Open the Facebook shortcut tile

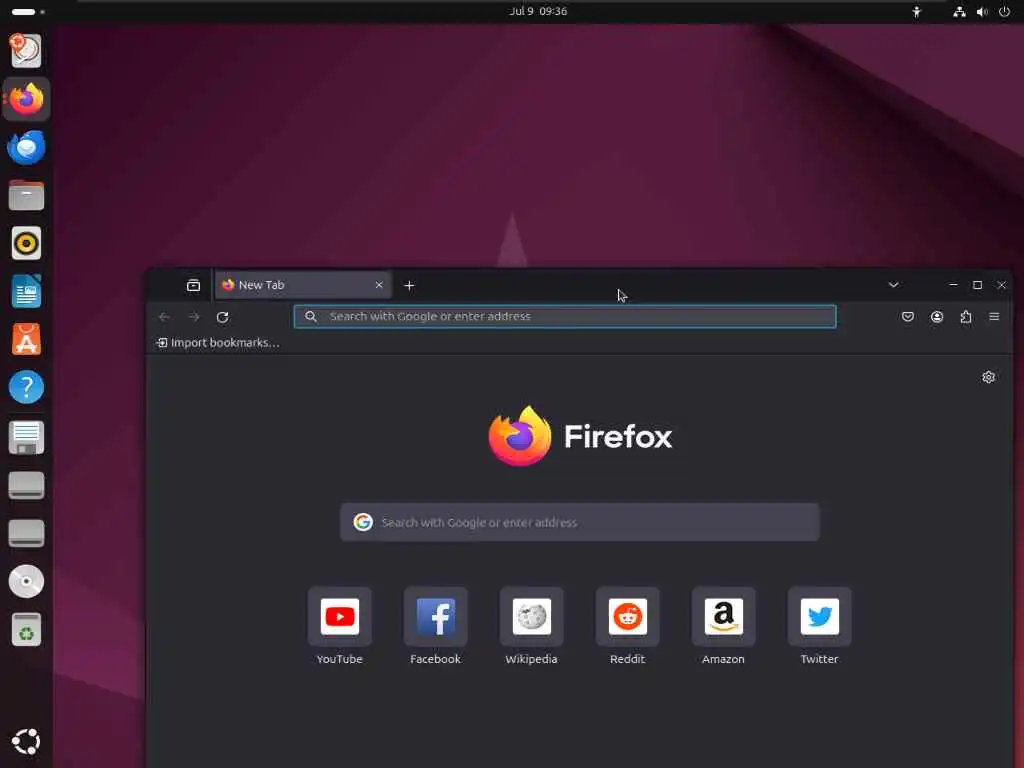pos(436,616)
